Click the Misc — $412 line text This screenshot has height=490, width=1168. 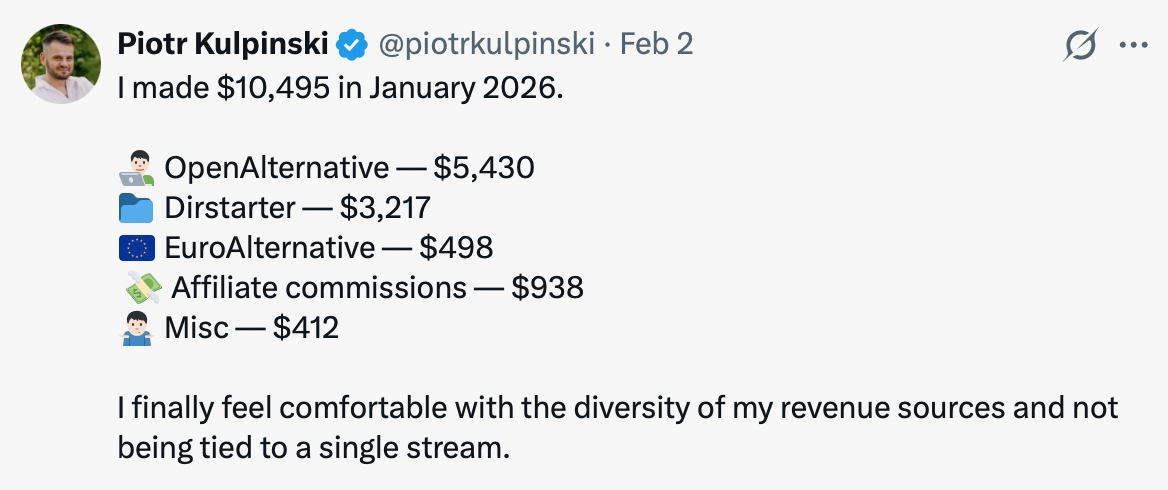(250, 328)
